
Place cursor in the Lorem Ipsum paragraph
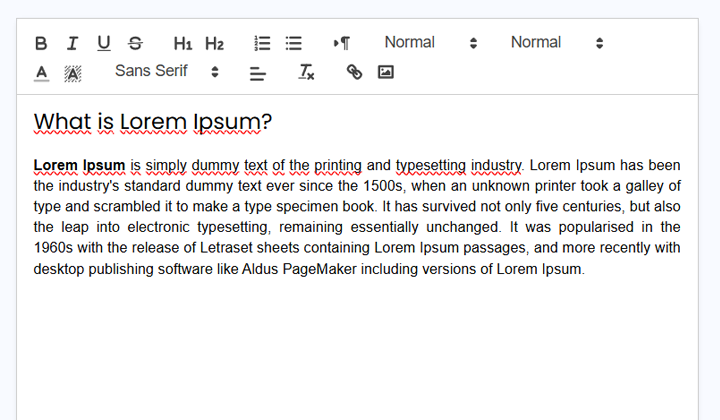(x=357, y=216)
